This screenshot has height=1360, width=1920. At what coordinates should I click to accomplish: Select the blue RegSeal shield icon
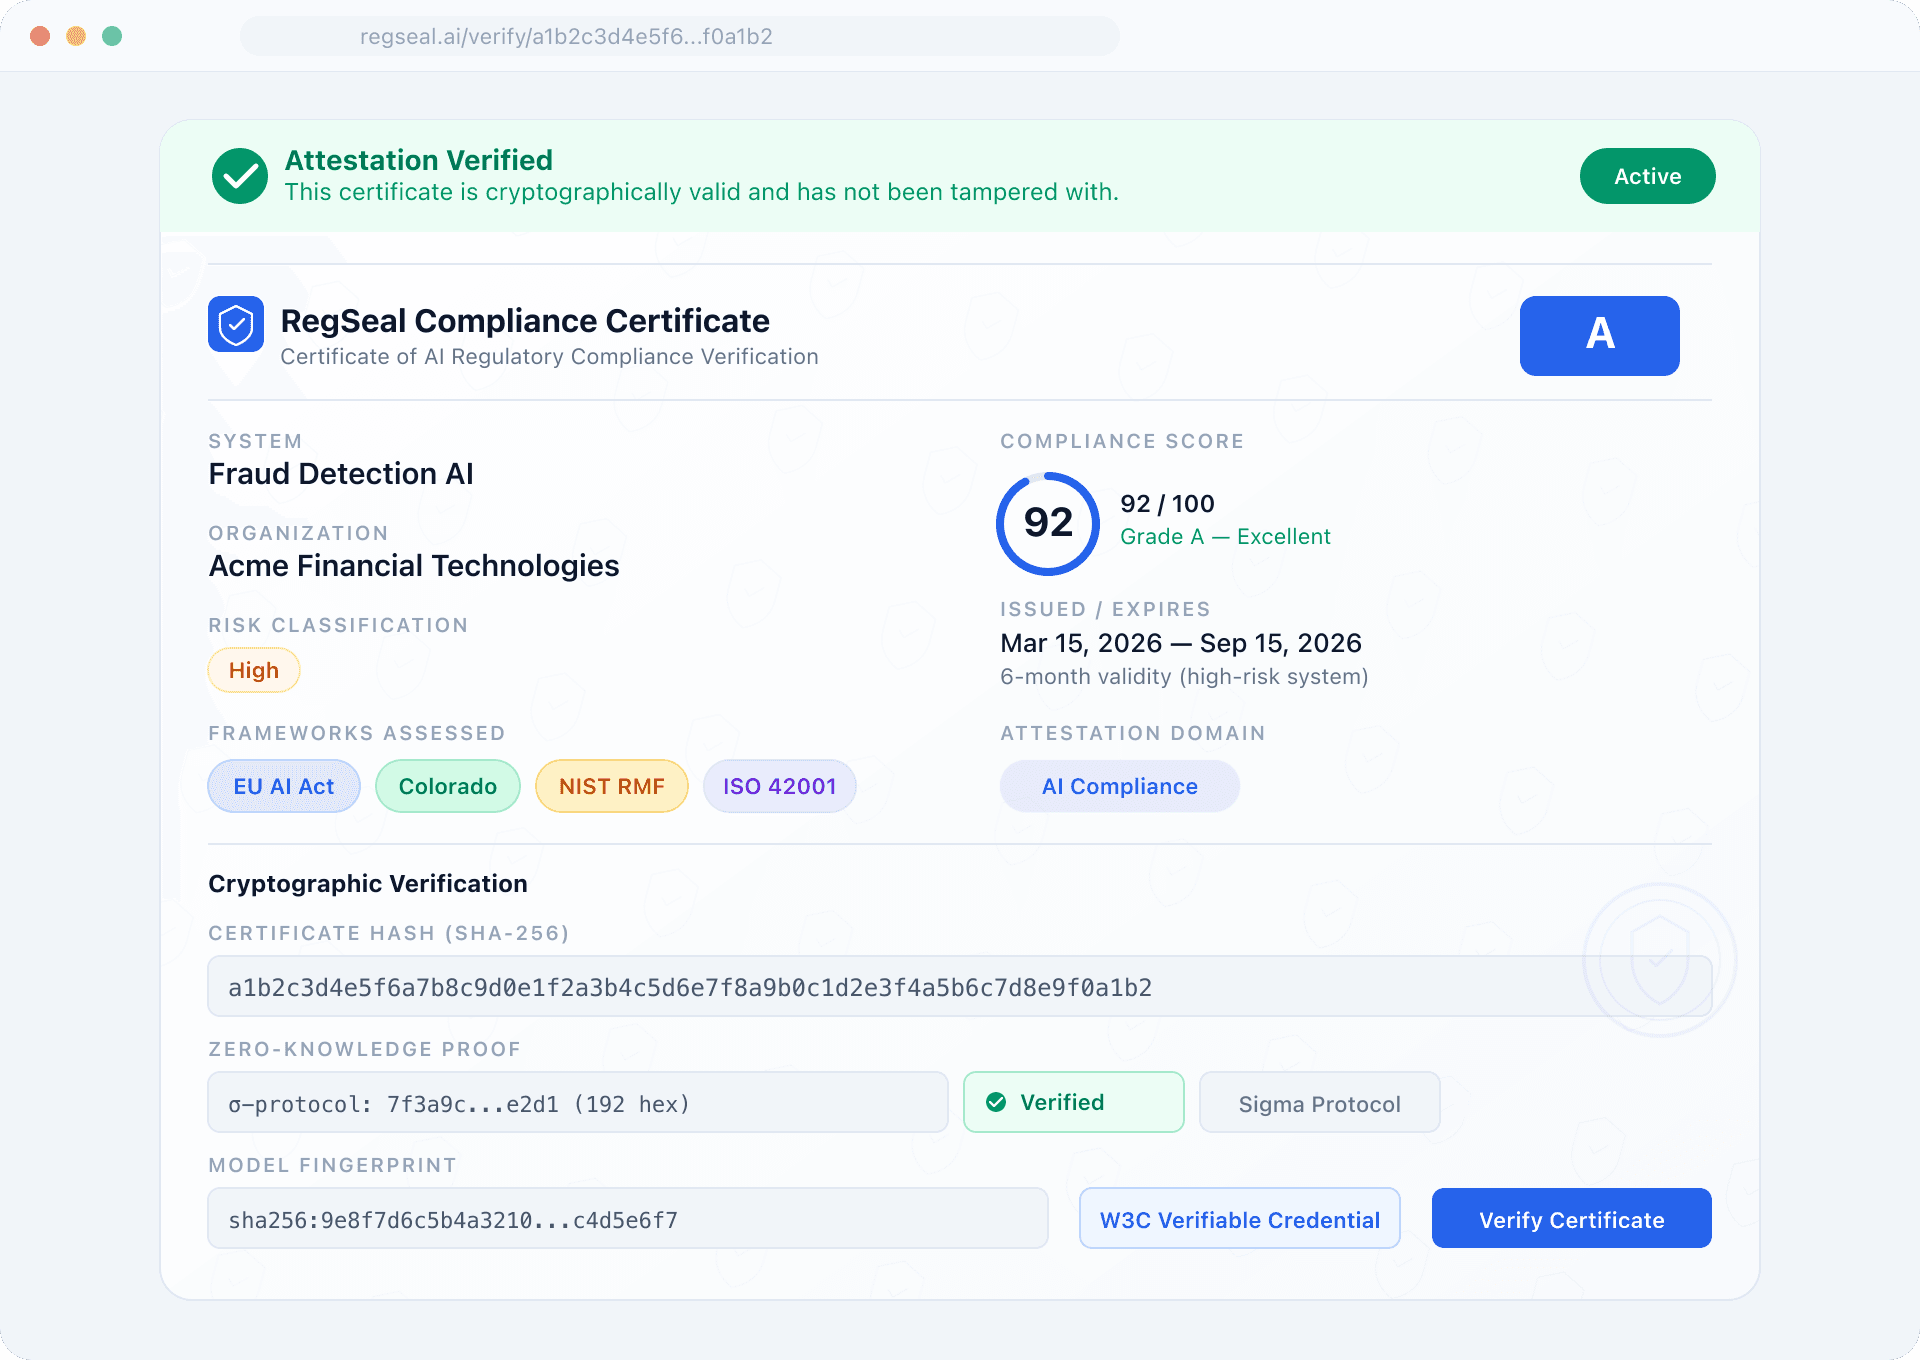(x=236, y=323)
